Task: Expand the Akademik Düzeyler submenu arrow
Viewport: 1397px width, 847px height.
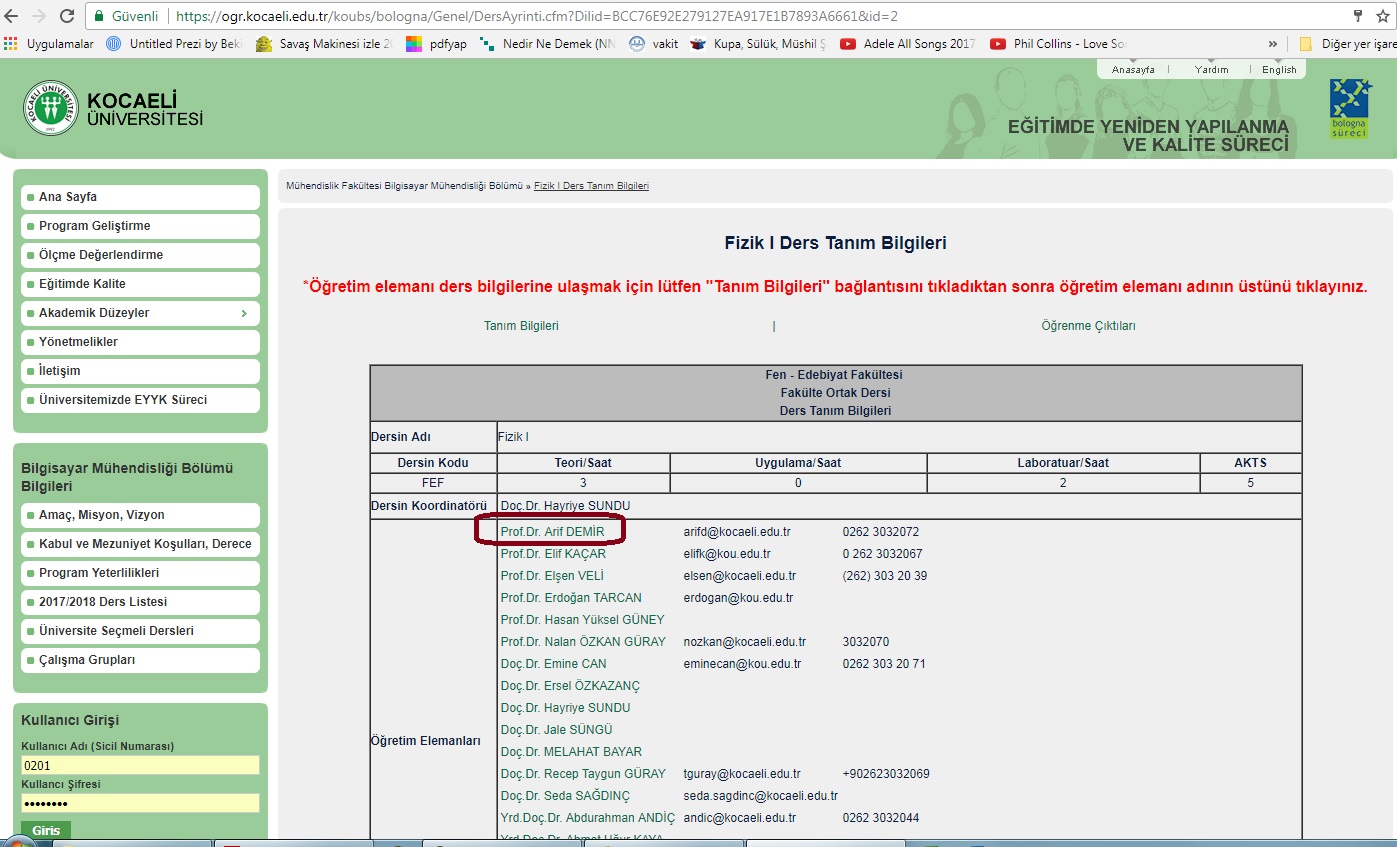Action: pos(244,313)
